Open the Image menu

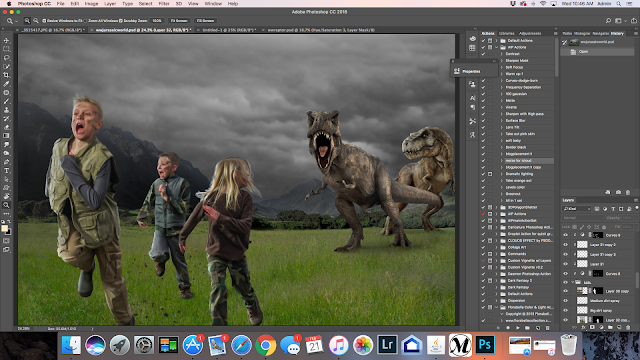pyautogui.click(x=91, y=4)
